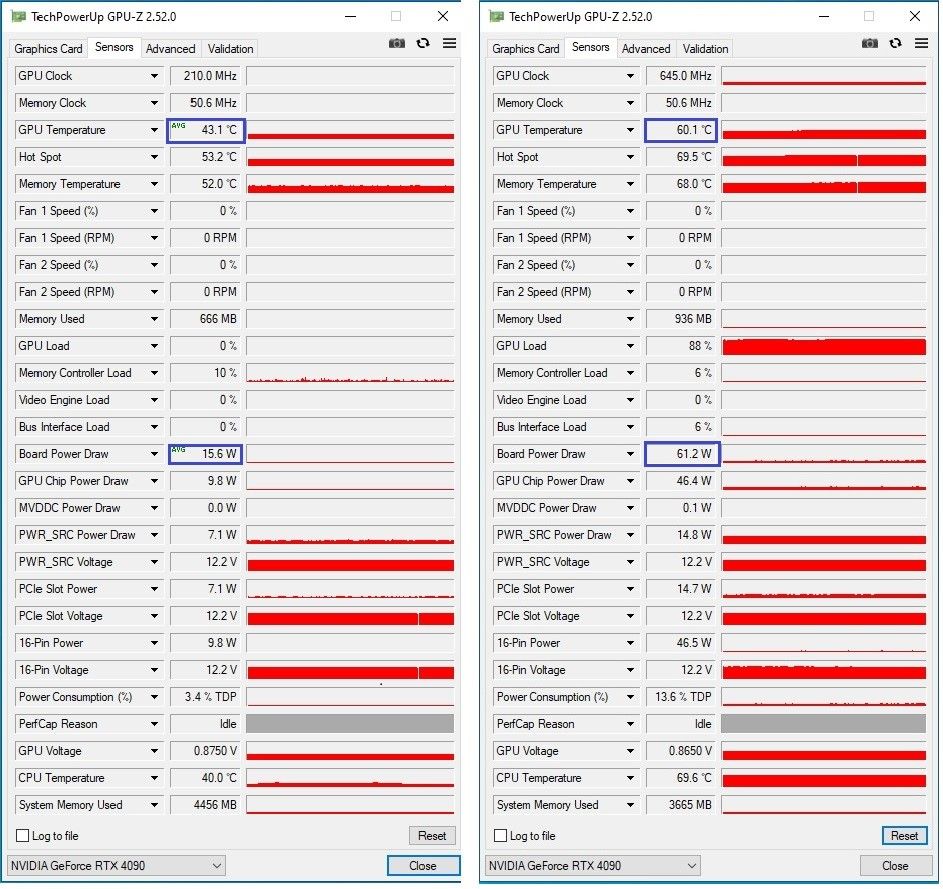Screen dimensions: 943x889
Task: Click GPU Temperature value 43.1 °C in left window
Action: (x=206, y=130)
